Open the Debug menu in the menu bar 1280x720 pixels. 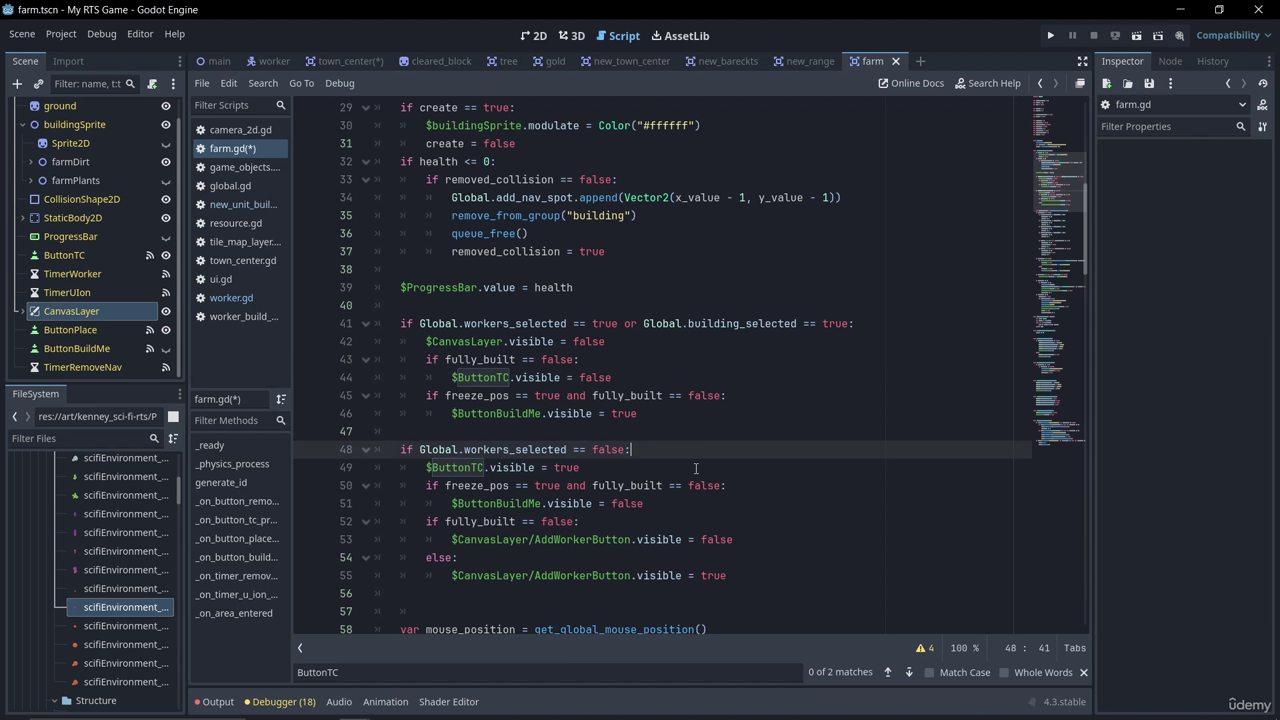[x=102, y=34]
